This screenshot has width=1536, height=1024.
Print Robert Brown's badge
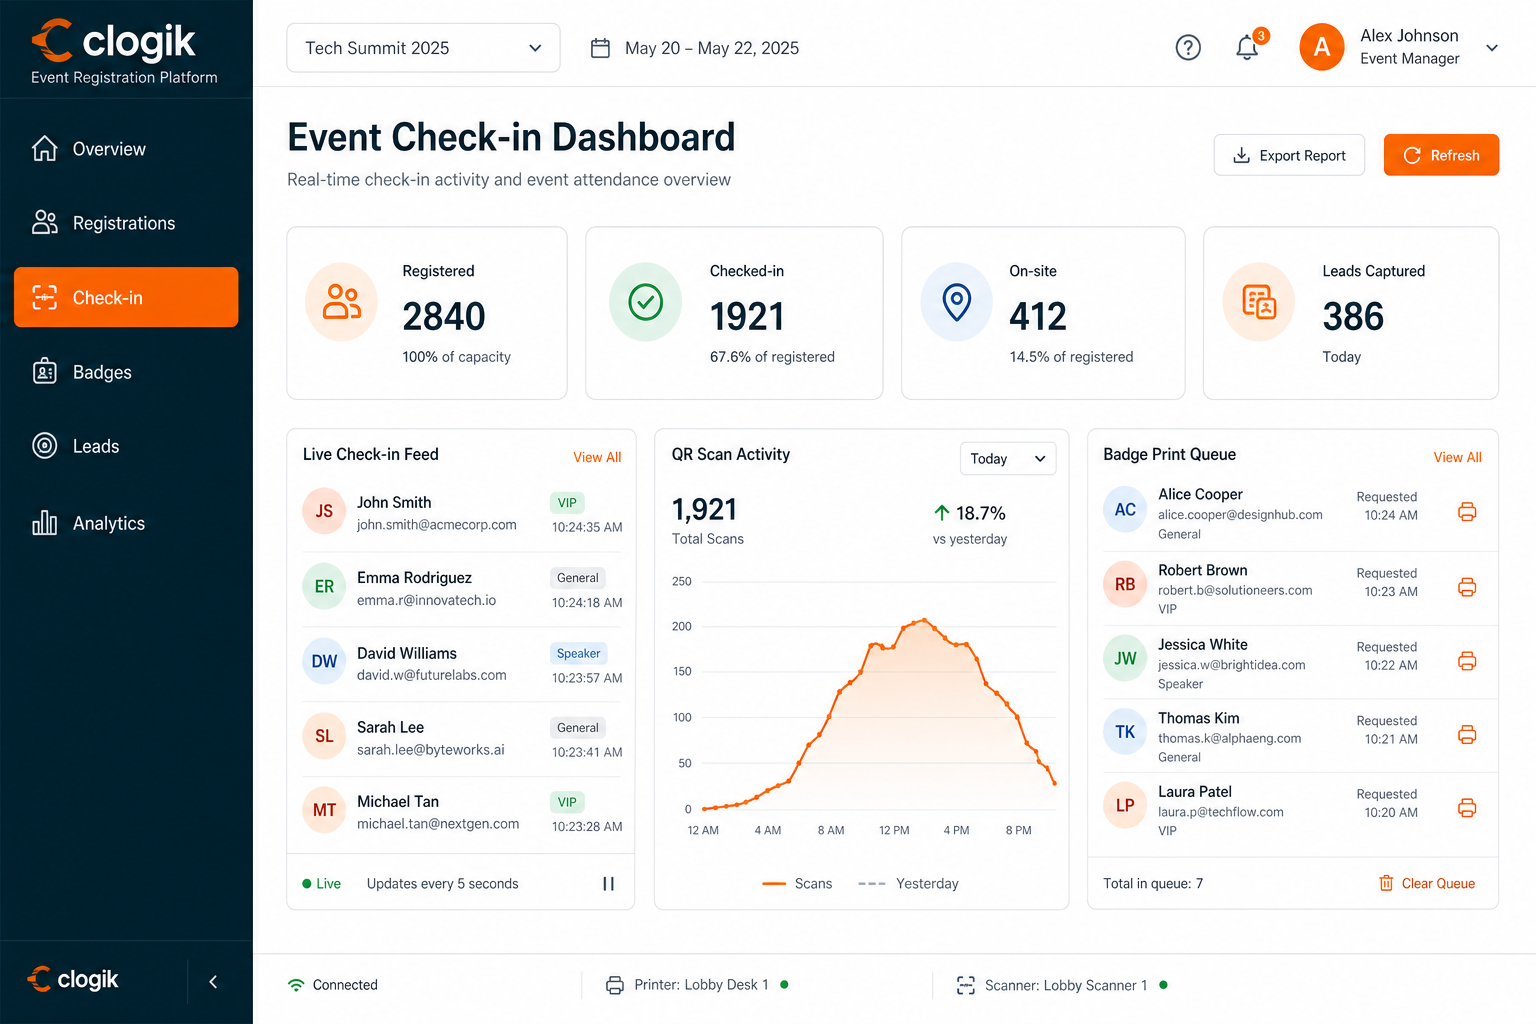(1467, 587)
